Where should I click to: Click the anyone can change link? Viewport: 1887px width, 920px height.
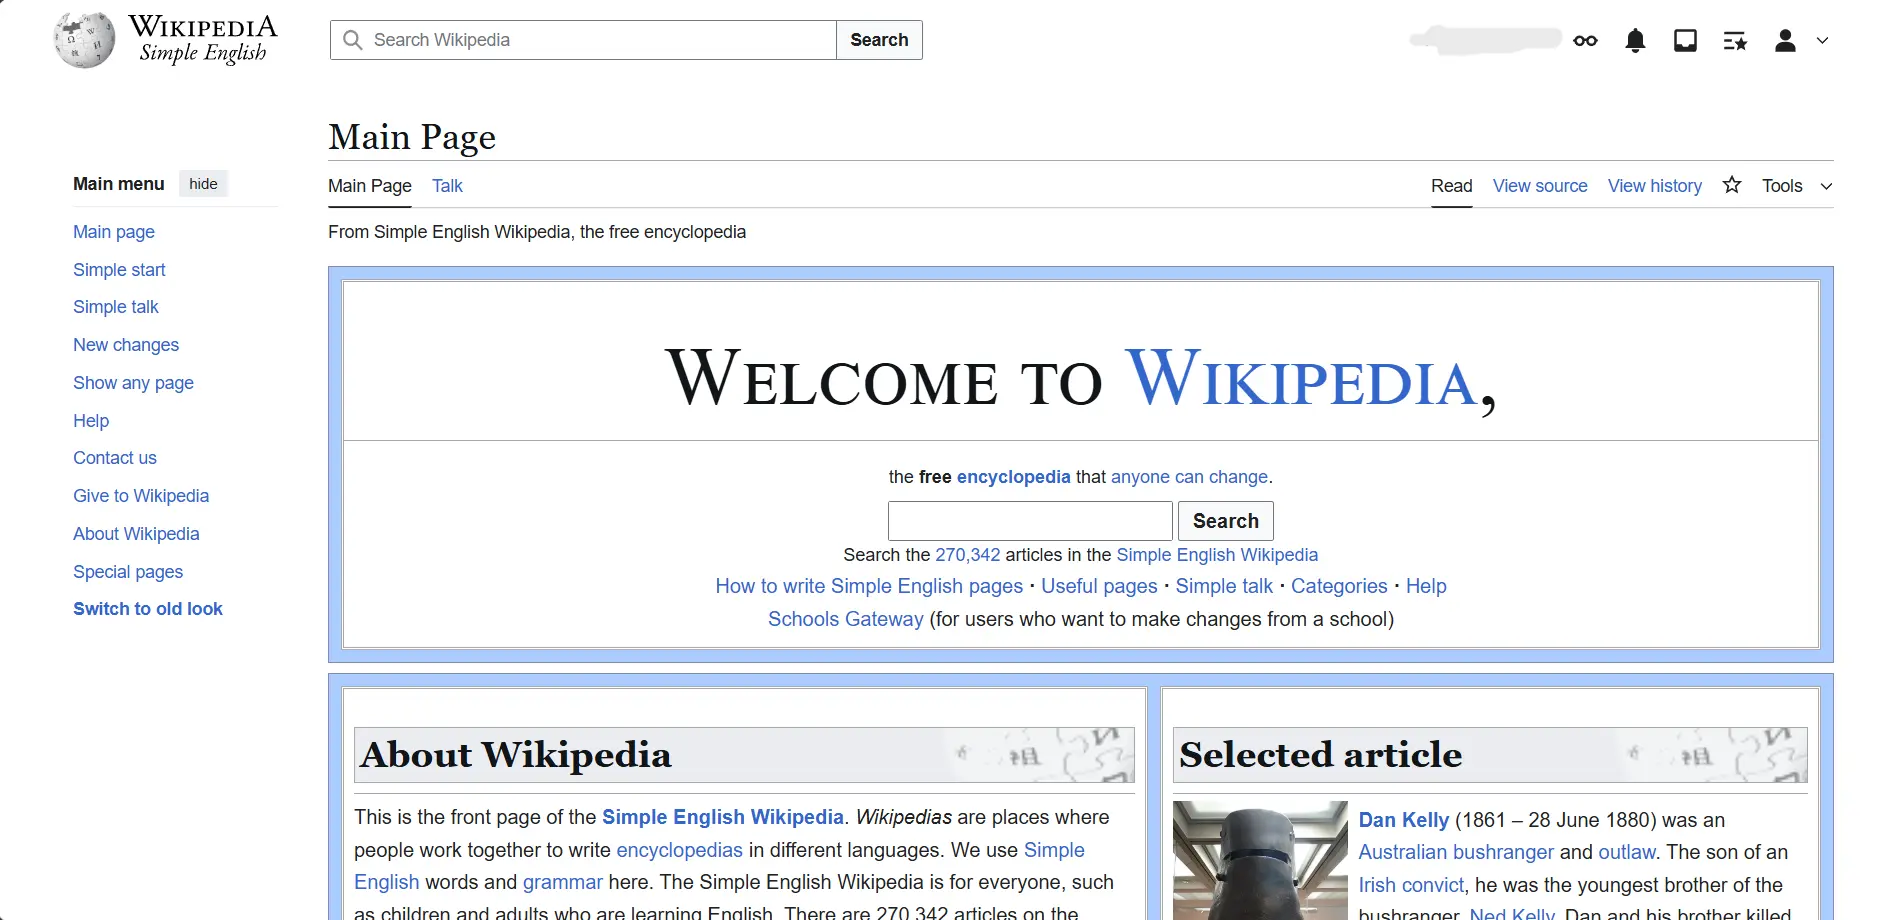[1189, 477]
